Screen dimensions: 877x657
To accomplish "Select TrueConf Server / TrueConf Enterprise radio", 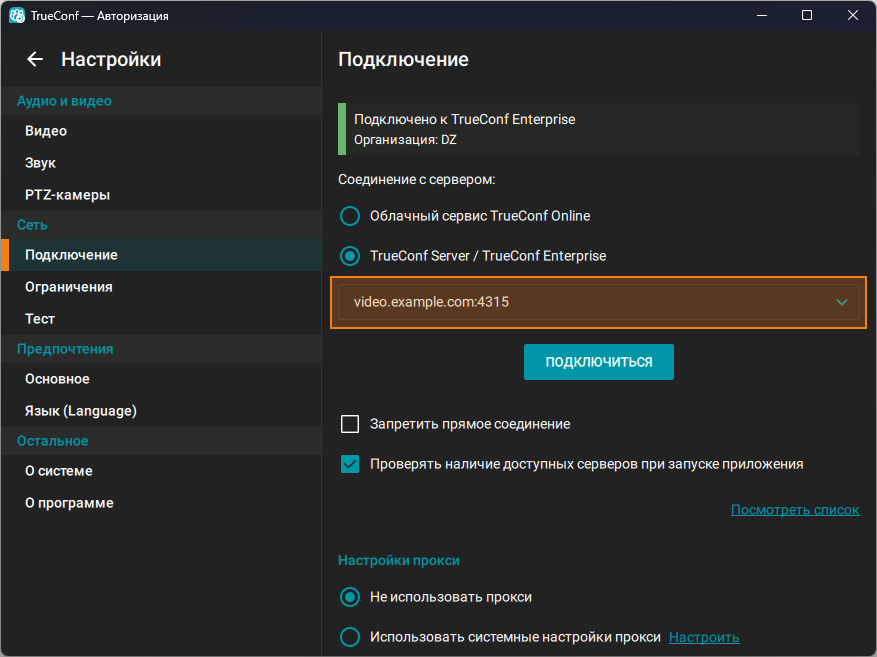I will point(350,256).
